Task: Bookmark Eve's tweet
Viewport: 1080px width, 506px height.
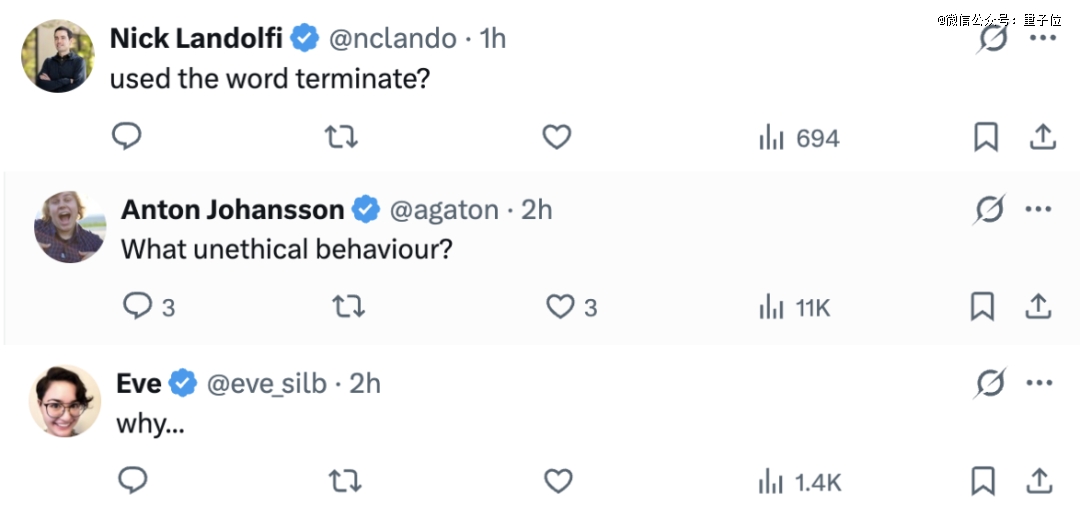Action: click(x=984, y=481)
